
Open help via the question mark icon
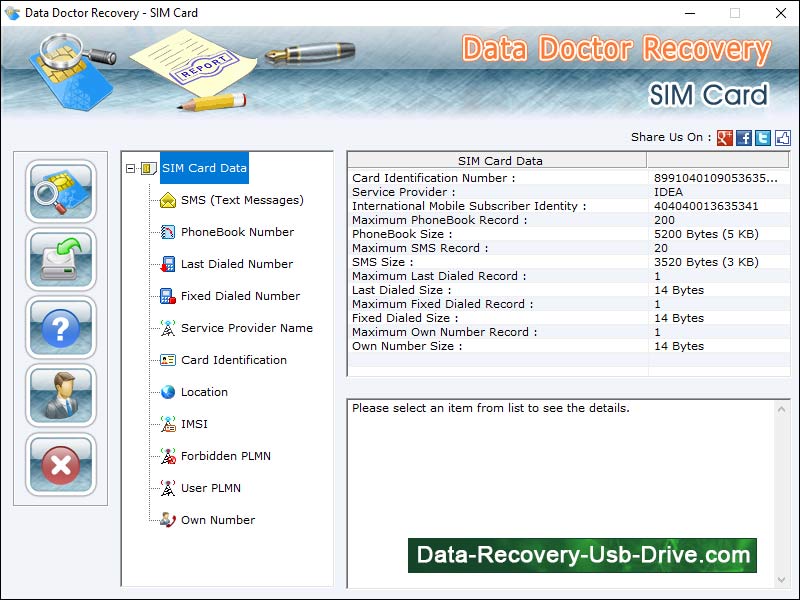tap(60, 329)
